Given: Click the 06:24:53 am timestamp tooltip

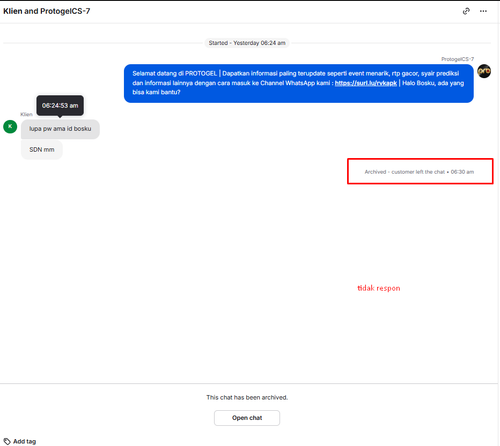Looking at the screenshot, I should (60, 106).
